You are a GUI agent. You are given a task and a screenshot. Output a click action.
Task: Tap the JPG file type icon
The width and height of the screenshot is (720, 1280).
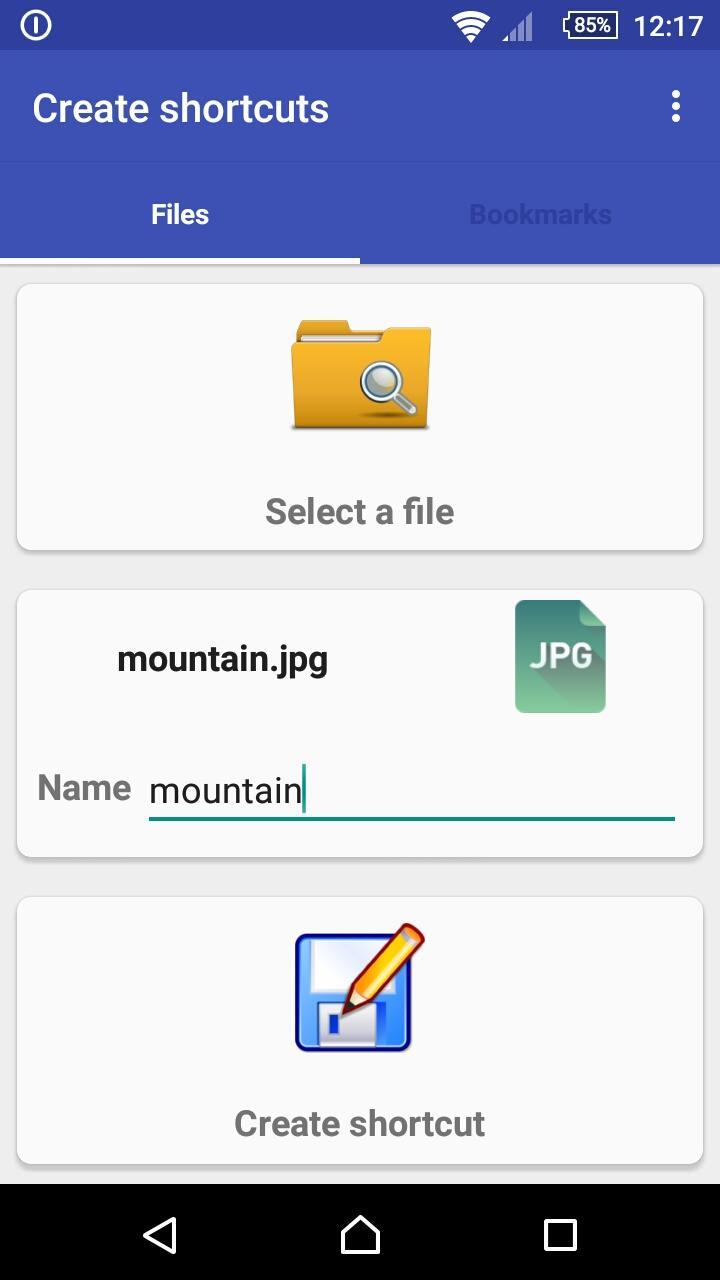point(560,656)
